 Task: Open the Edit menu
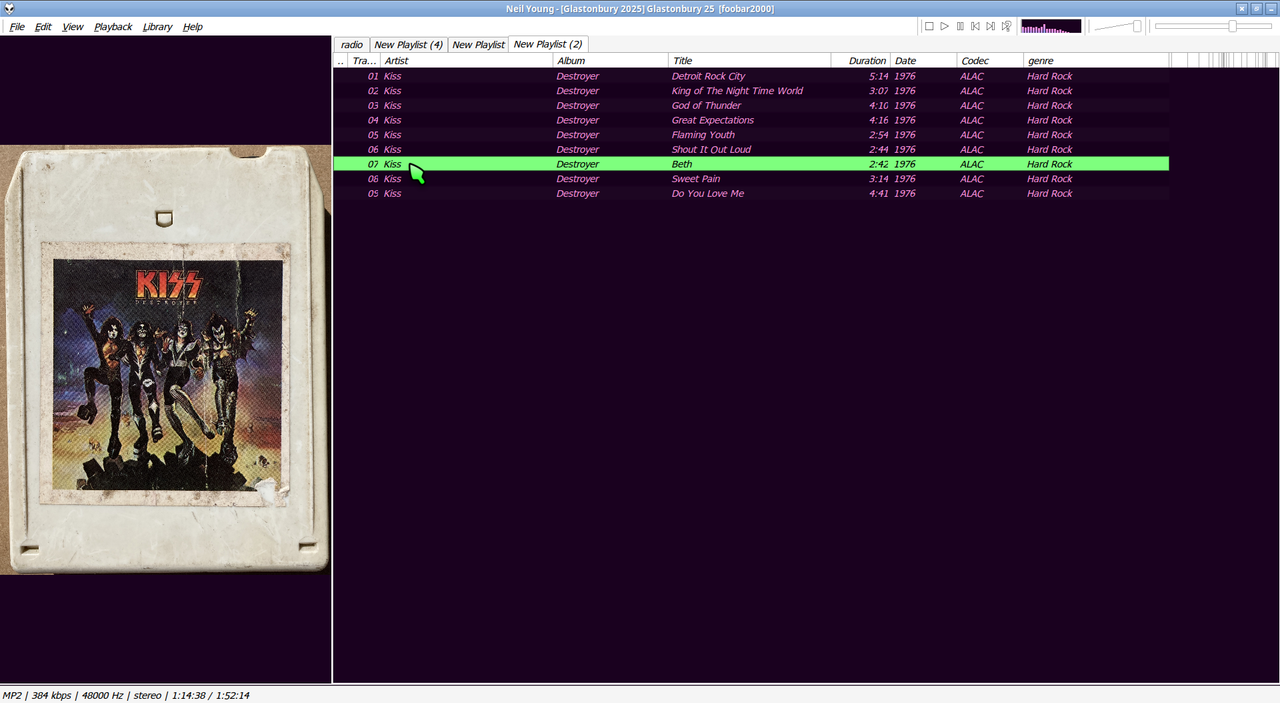[43, 27]
